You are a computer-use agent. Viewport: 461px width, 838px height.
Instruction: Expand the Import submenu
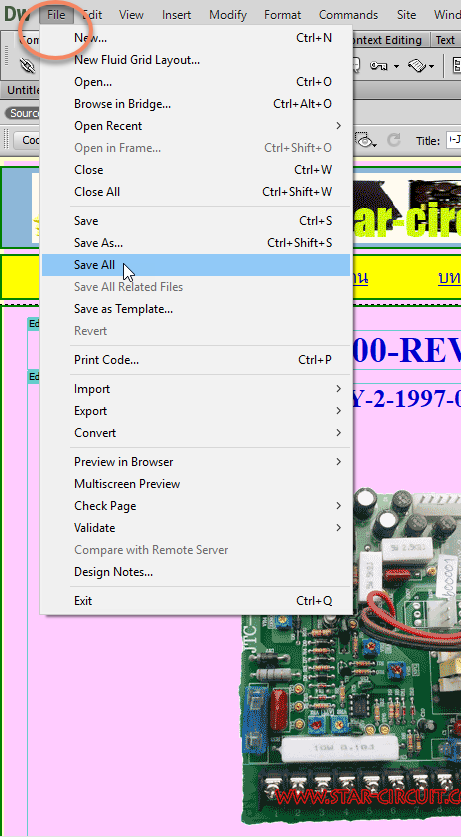(196, 389)
